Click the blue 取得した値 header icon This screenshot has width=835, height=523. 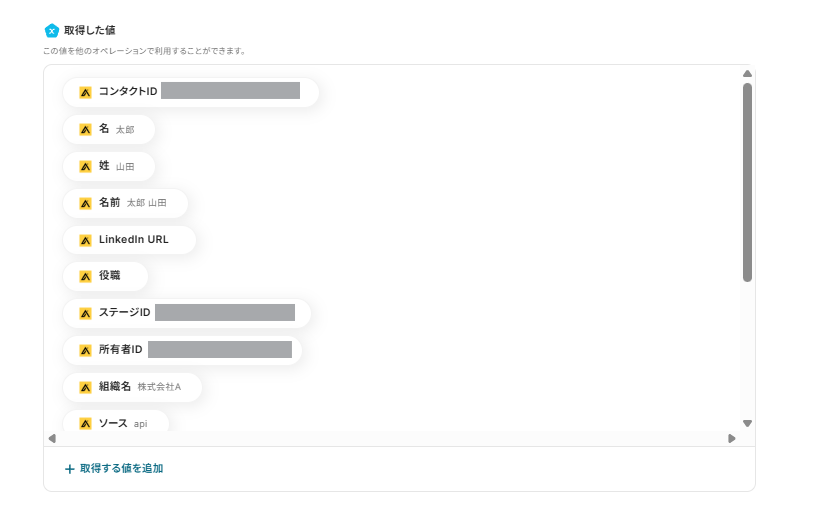pos(52,30)
